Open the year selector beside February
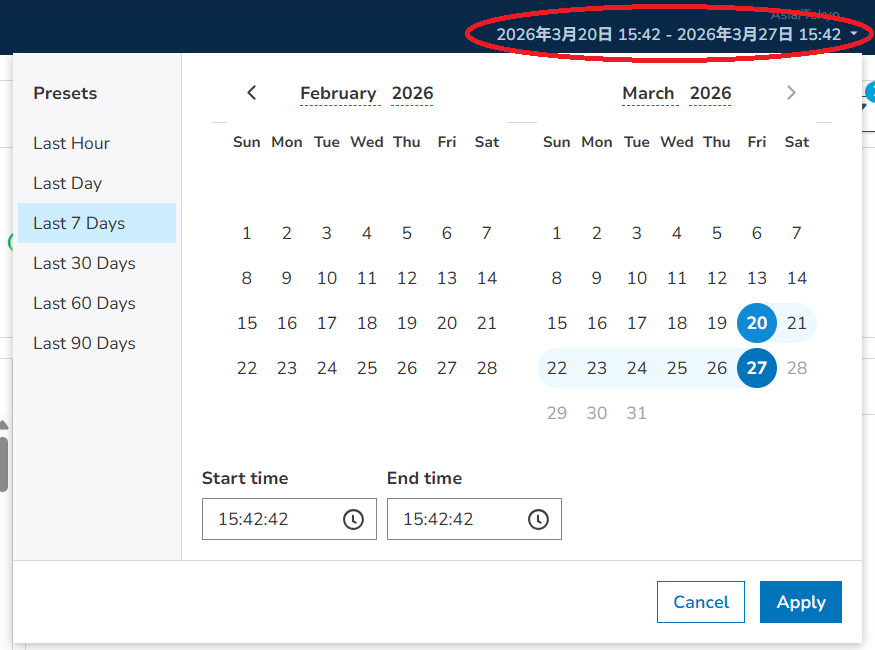This screenshot has height=650, width=875. pos(412,93)
